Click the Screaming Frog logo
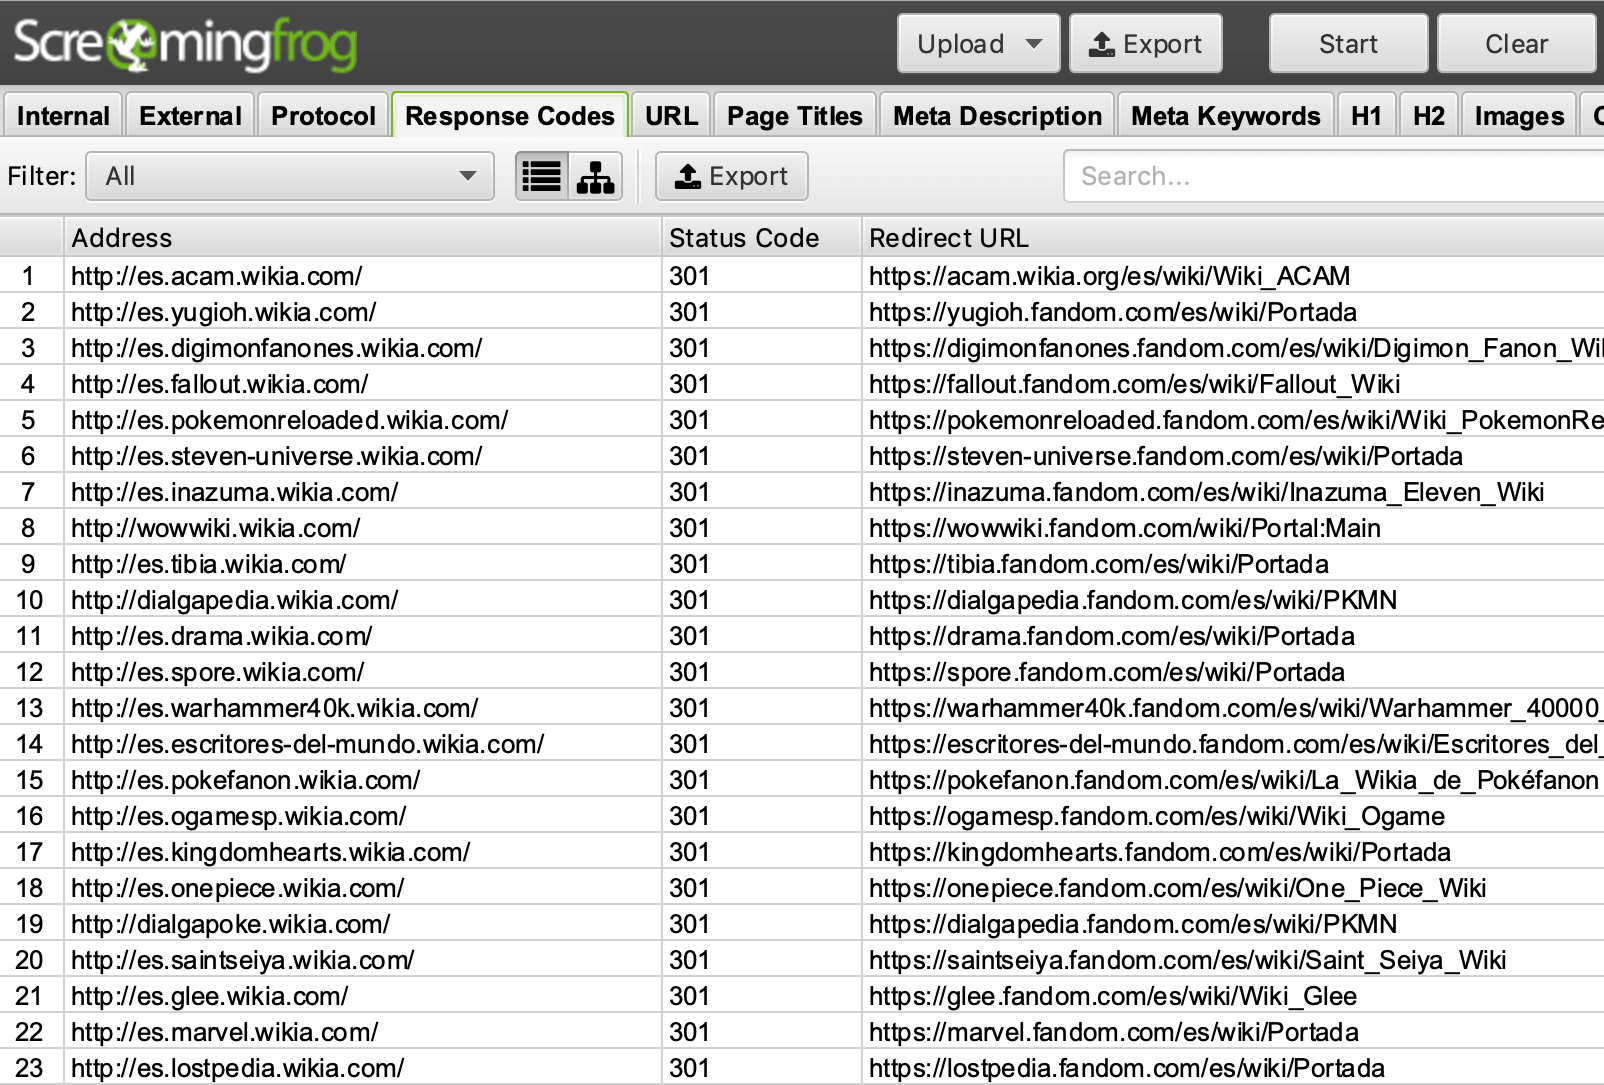The width and height of the screenshot is (1604, 1085). (185, 44)
